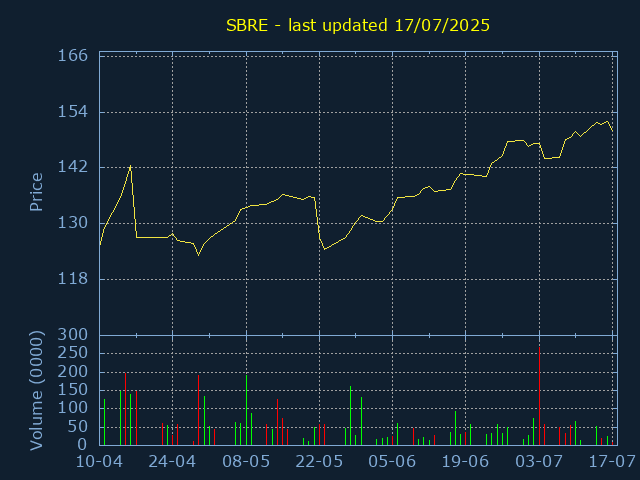The width and height of the screenshot is (640, 480).
Task: Click the 150 volume axis value
Action: point(73,390)
